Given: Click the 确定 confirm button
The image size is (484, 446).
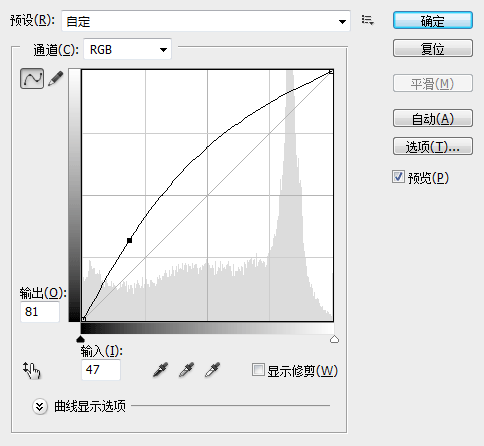Looking at the screenshot, I should tap(433, 21).
